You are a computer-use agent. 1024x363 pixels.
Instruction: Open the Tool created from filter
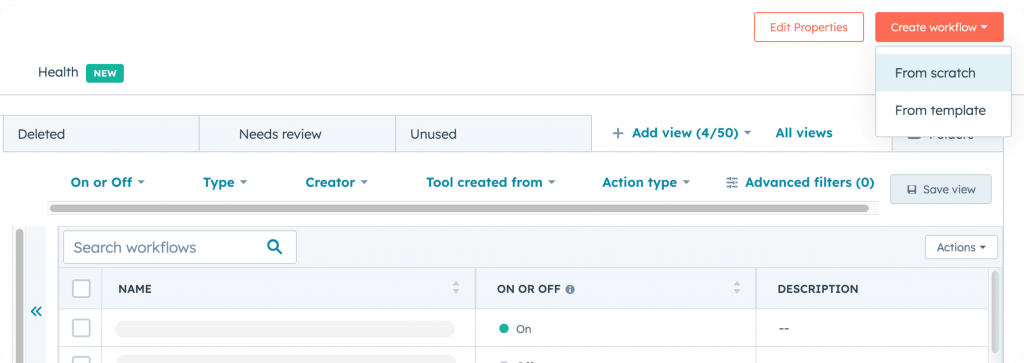[490, 183]
